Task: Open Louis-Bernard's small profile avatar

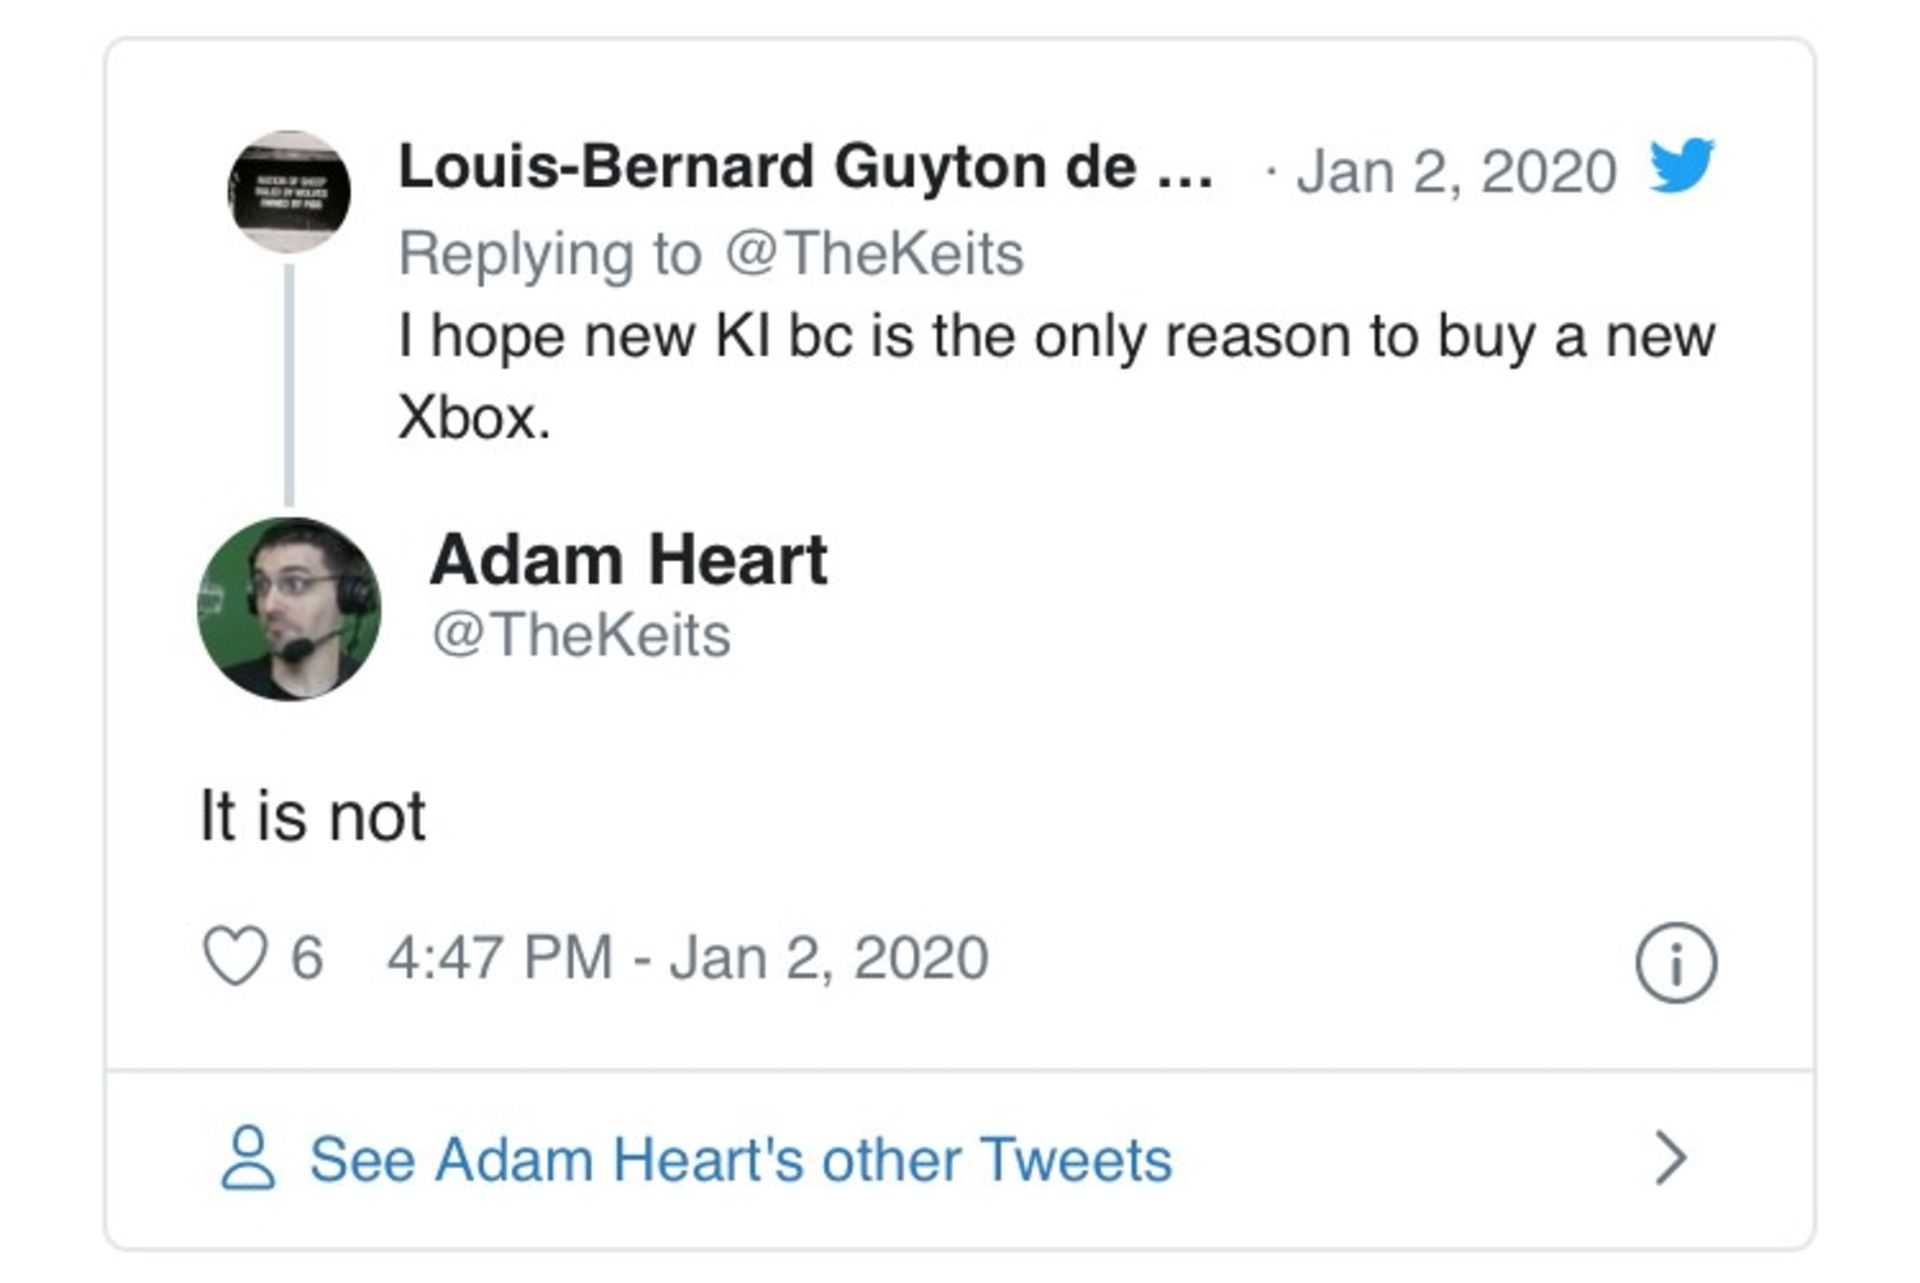Action: point(289,191)
